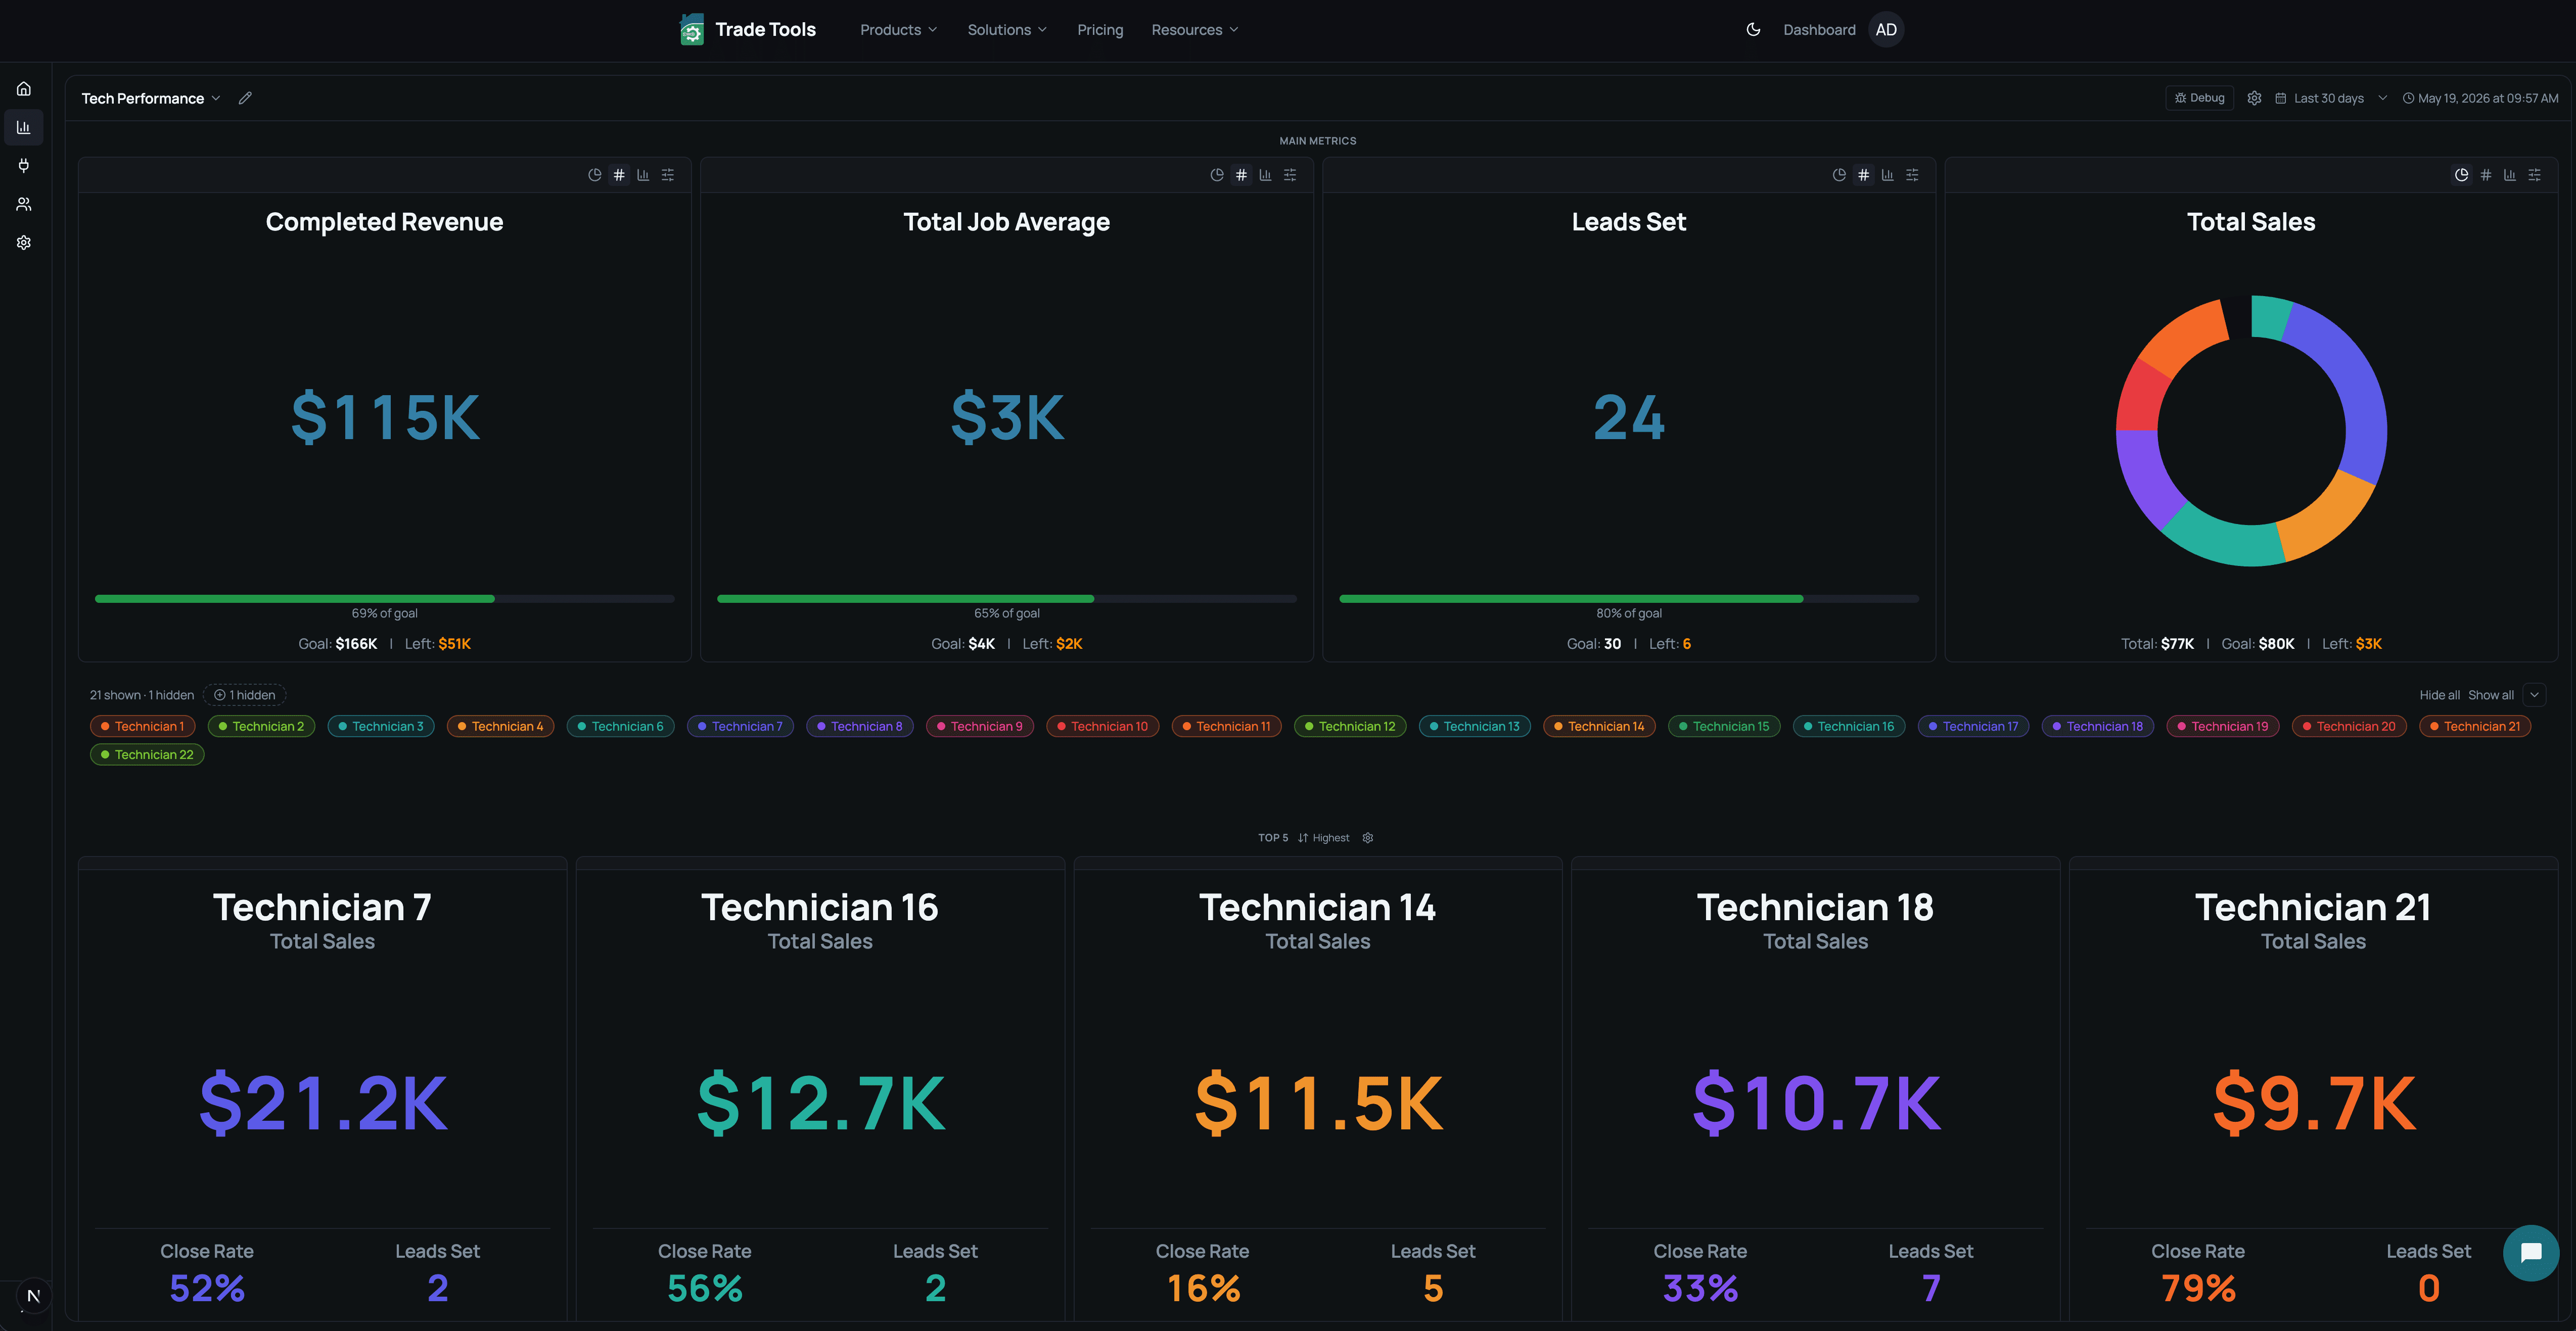Click the $115K Completed Revenue value

(x=385, y=417)
